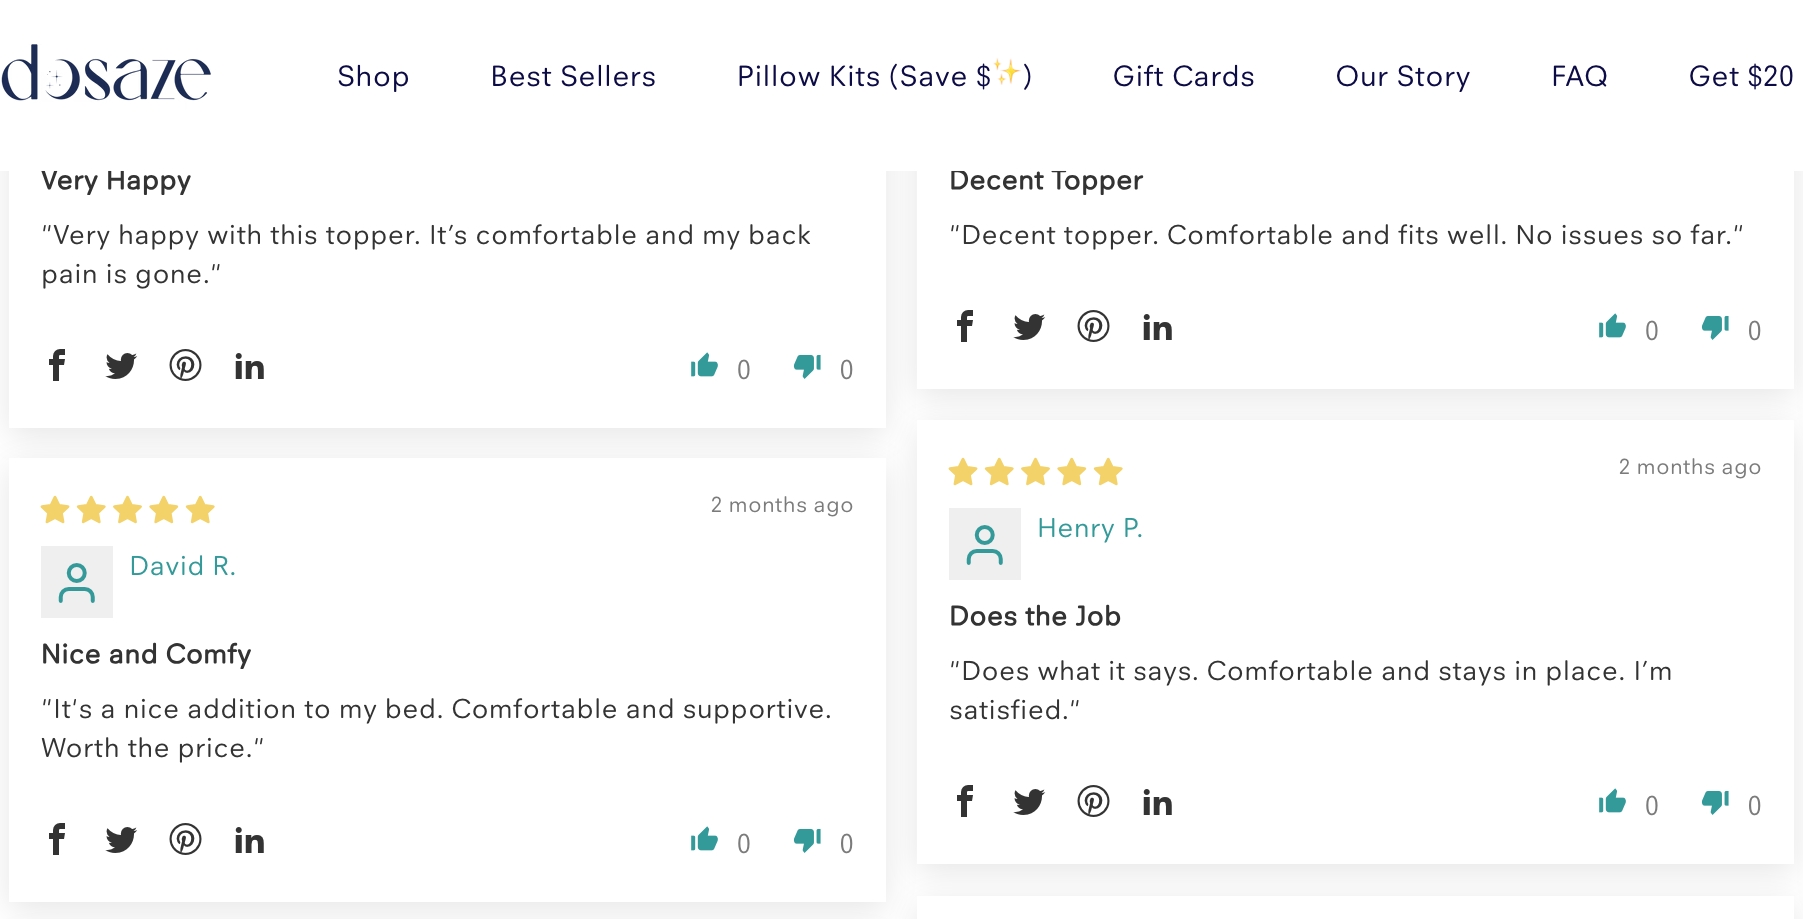Image resolution: width=1803 pixels, height=919 pixels.
Task: Share Henry P.'s review on Facebook
Action: 964,801
